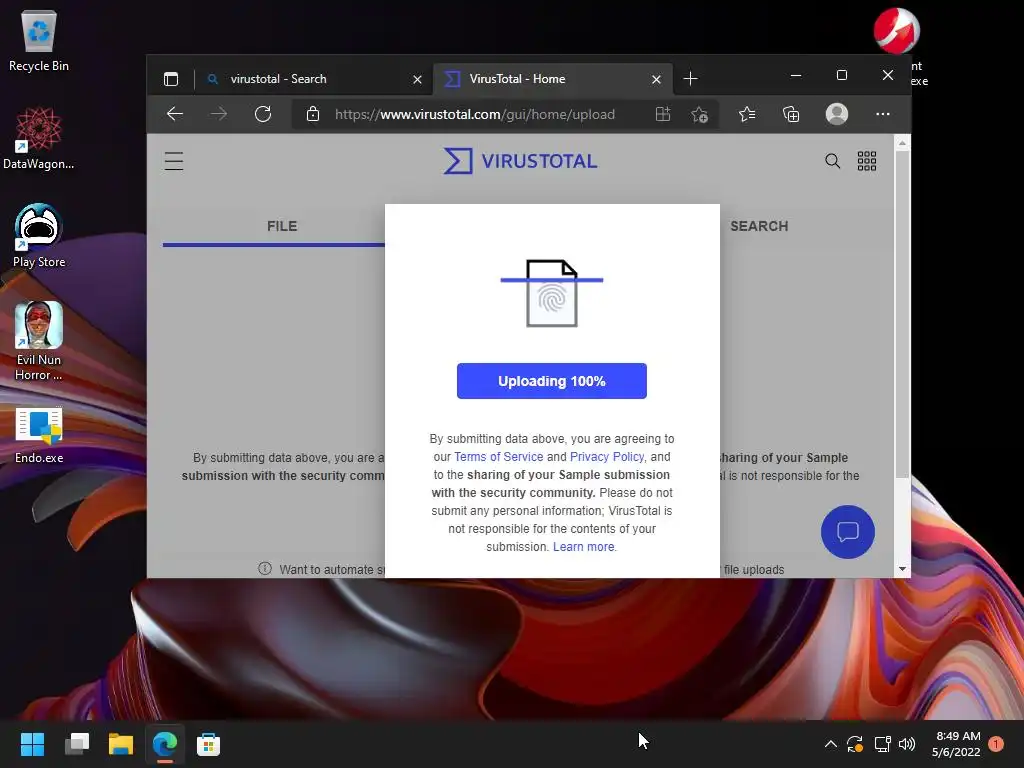Screen dimensions: 1024x768
Task: Follow the Learn more link
Action: (x=584, y=547)
